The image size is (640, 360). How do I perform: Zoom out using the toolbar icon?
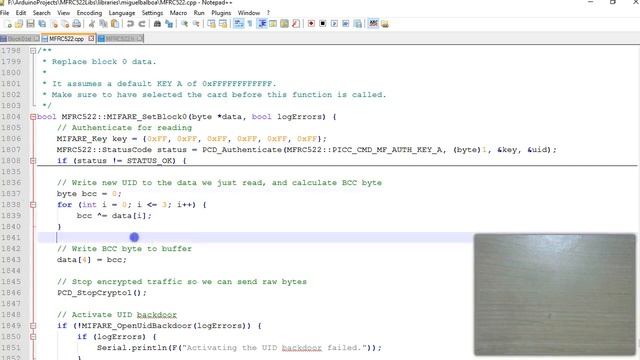point(196,24)
